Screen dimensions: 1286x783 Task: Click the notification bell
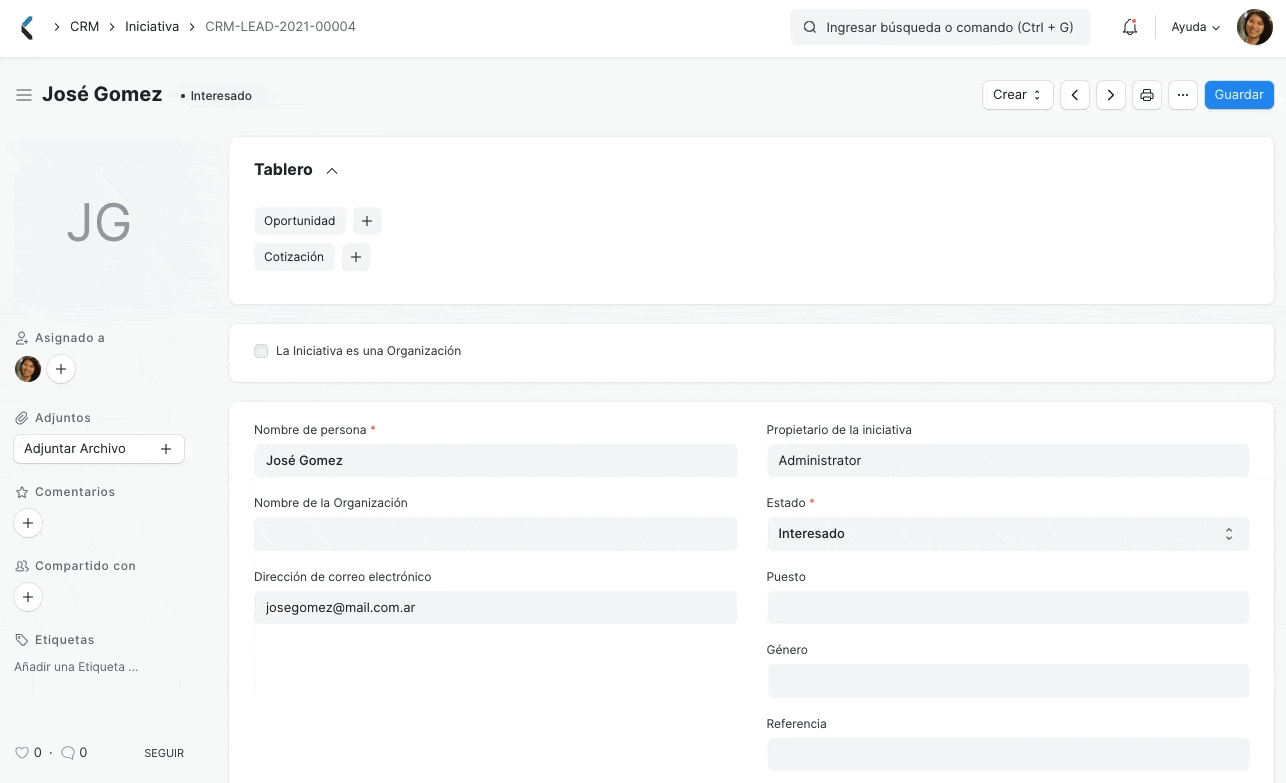1130,27
